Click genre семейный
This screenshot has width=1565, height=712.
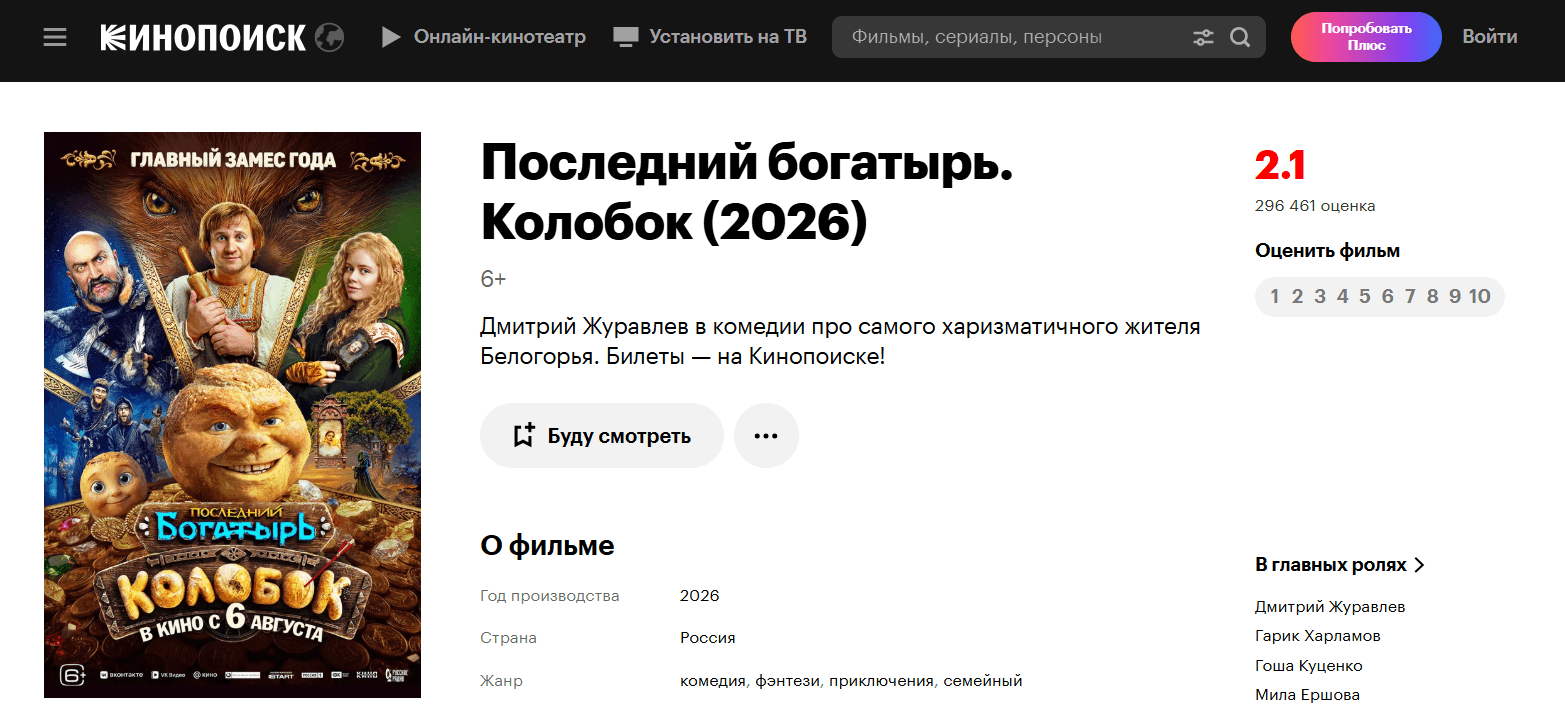click(983, 681)
